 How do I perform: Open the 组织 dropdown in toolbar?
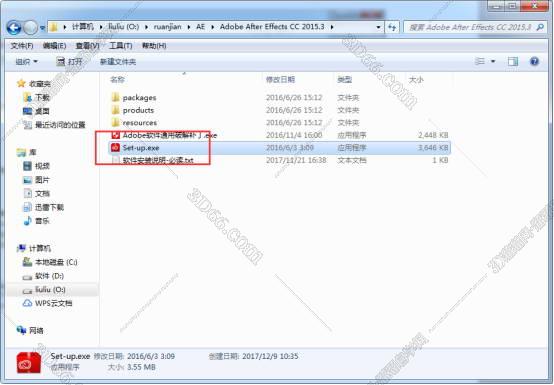tap(26, 62)
